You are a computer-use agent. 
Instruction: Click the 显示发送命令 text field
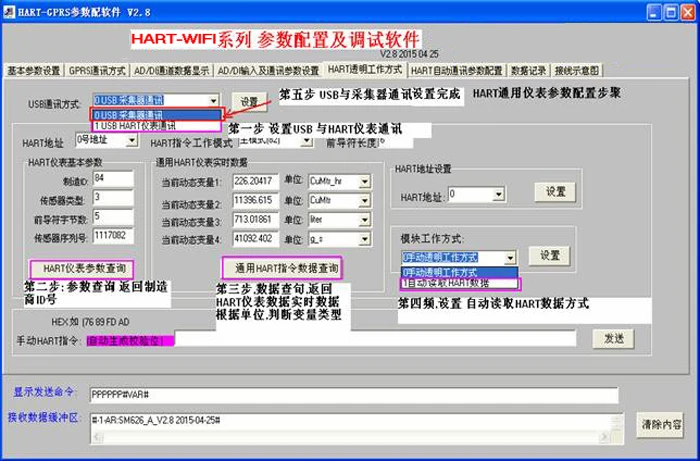(354, 395)
